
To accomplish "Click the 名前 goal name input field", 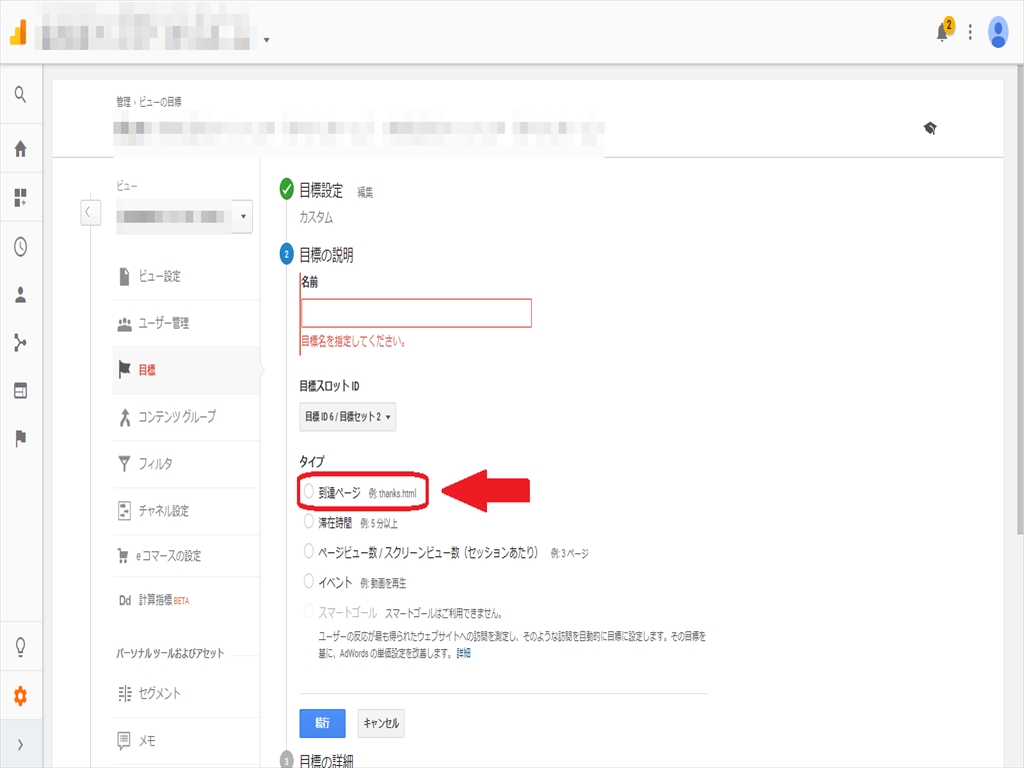I will point(416,313).
